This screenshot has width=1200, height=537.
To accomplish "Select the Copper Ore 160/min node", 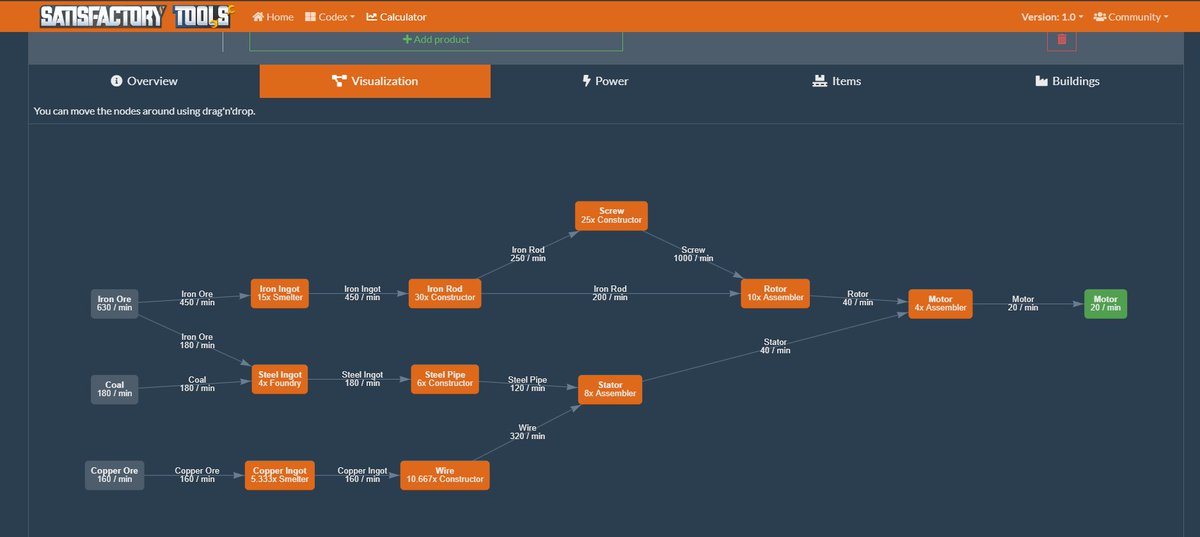I will coord(114,474).
